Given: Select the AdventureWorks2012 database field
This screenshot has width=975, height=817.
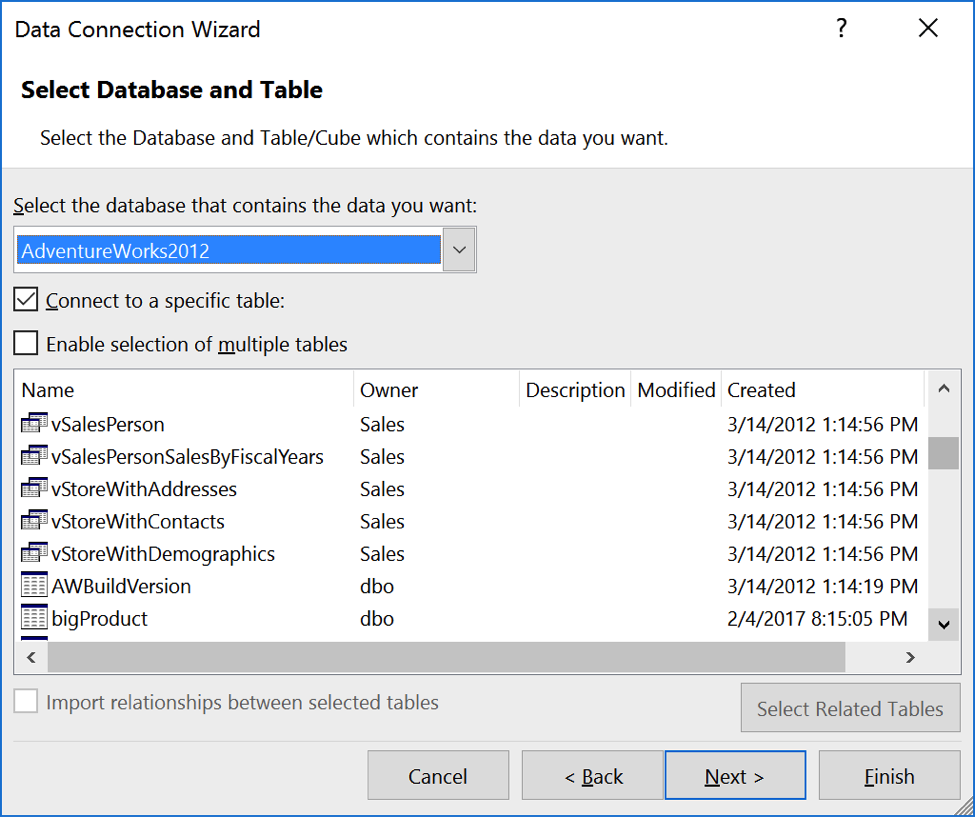Looking at the screenshot, I should [229, 250].
